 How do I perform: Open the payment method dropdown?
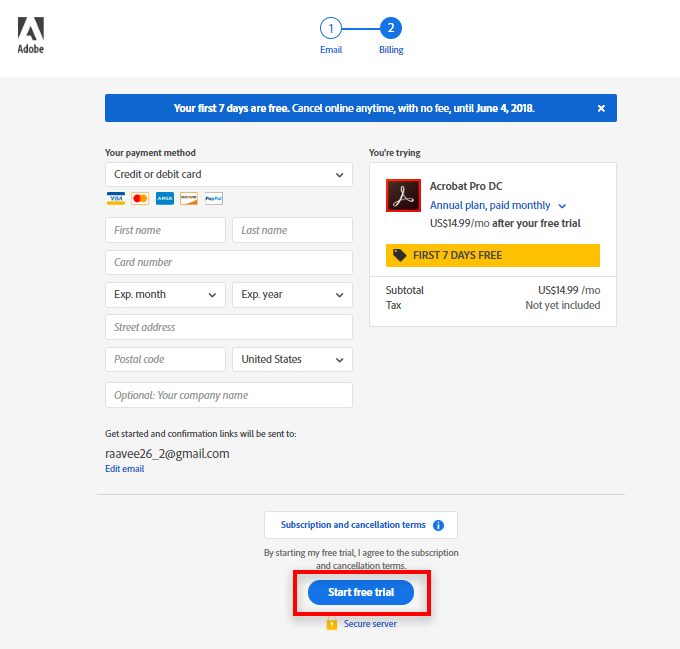point(229,175)
